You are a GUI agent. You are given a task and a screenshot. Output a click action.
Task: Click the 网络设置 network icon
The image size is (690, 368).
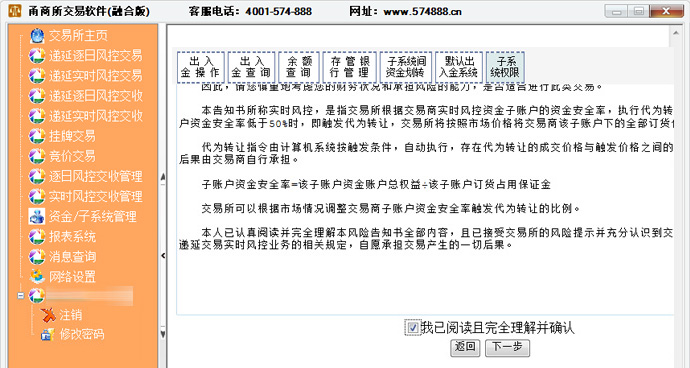click(37, 277)
